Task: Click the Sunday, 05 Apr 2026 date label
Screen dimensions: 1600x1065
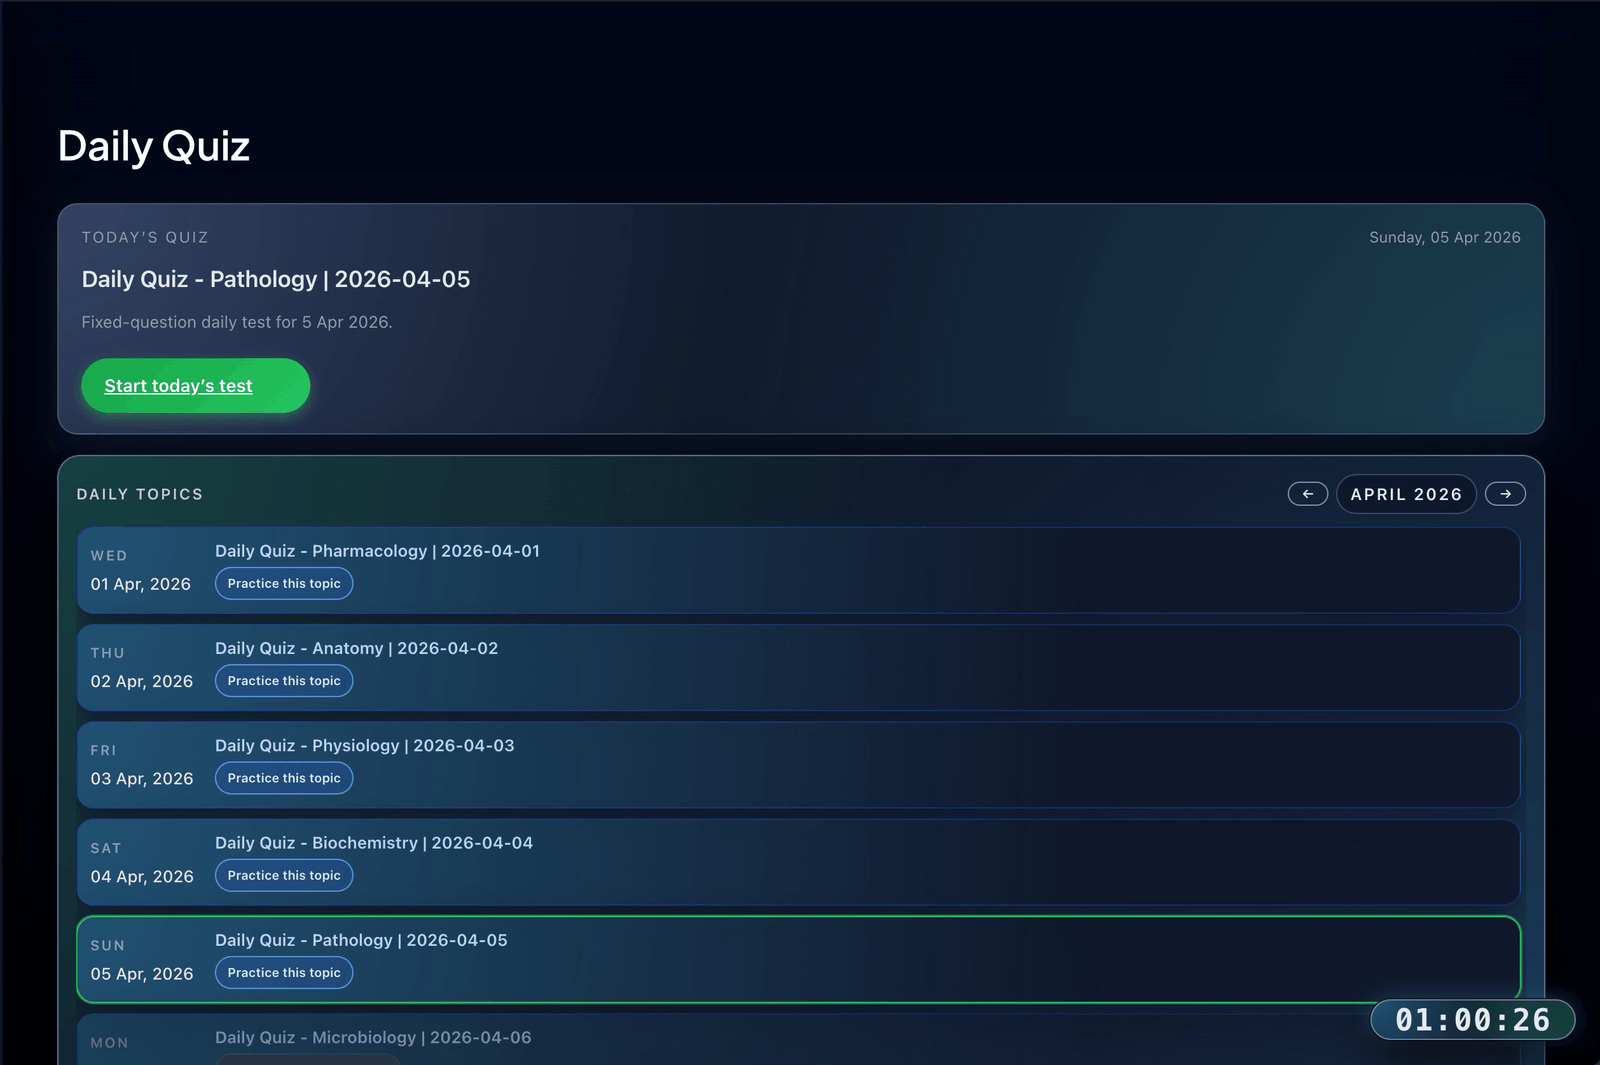Action: 1444,237
